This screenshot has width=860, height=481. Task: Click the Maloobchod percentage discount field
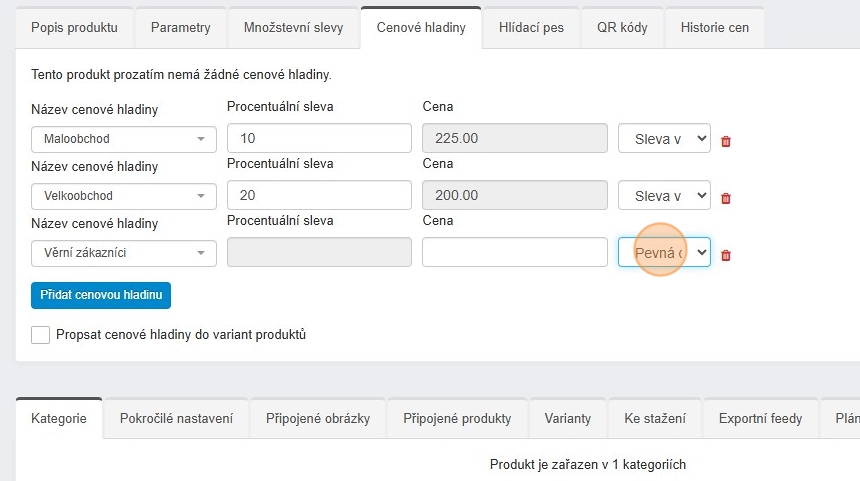[x=319, y=139]
